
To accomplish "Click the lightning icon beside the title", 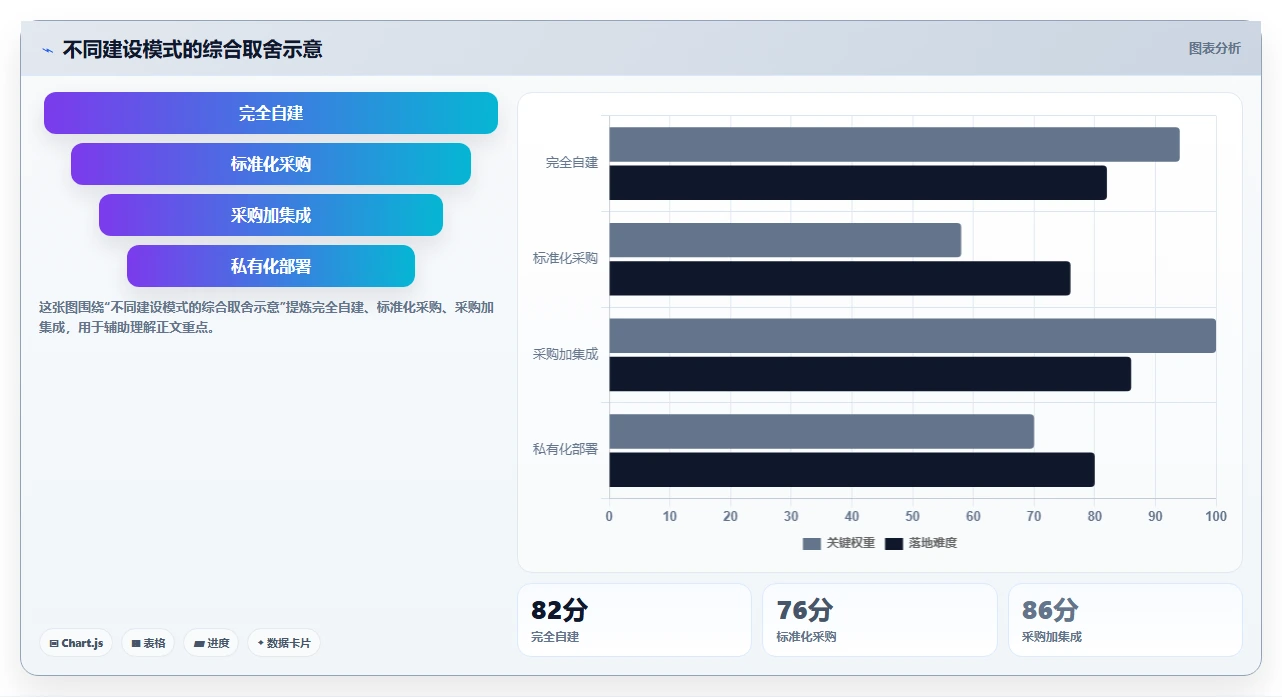I will (x=47, y=50).
